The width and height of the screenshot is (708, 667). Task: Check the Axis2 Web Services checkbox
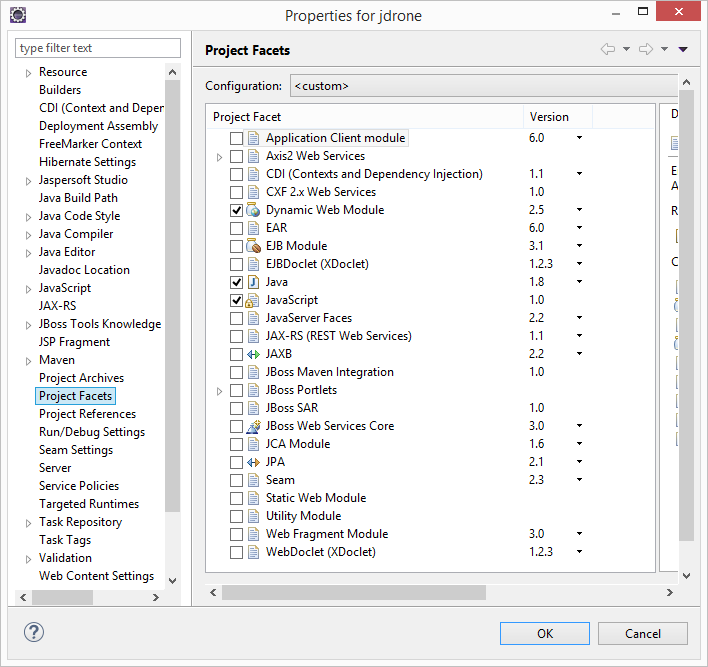[236, 156]
